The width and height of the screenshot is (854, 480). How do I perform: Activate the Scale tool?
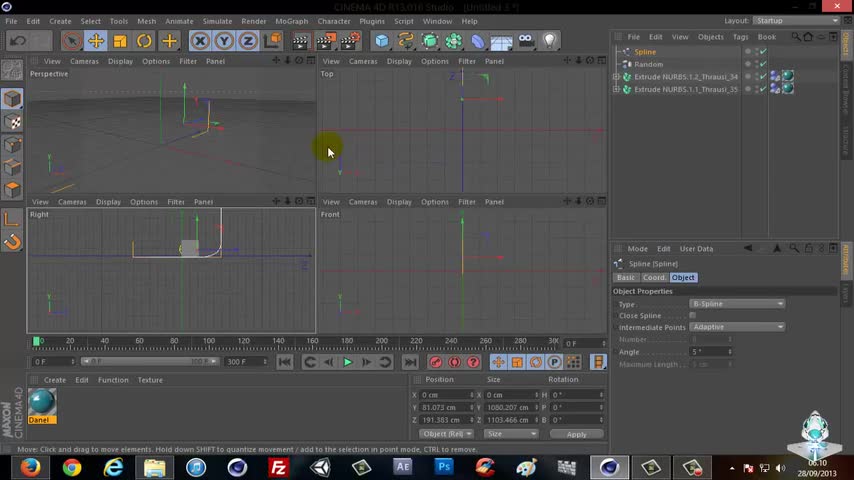coord(120,41)
